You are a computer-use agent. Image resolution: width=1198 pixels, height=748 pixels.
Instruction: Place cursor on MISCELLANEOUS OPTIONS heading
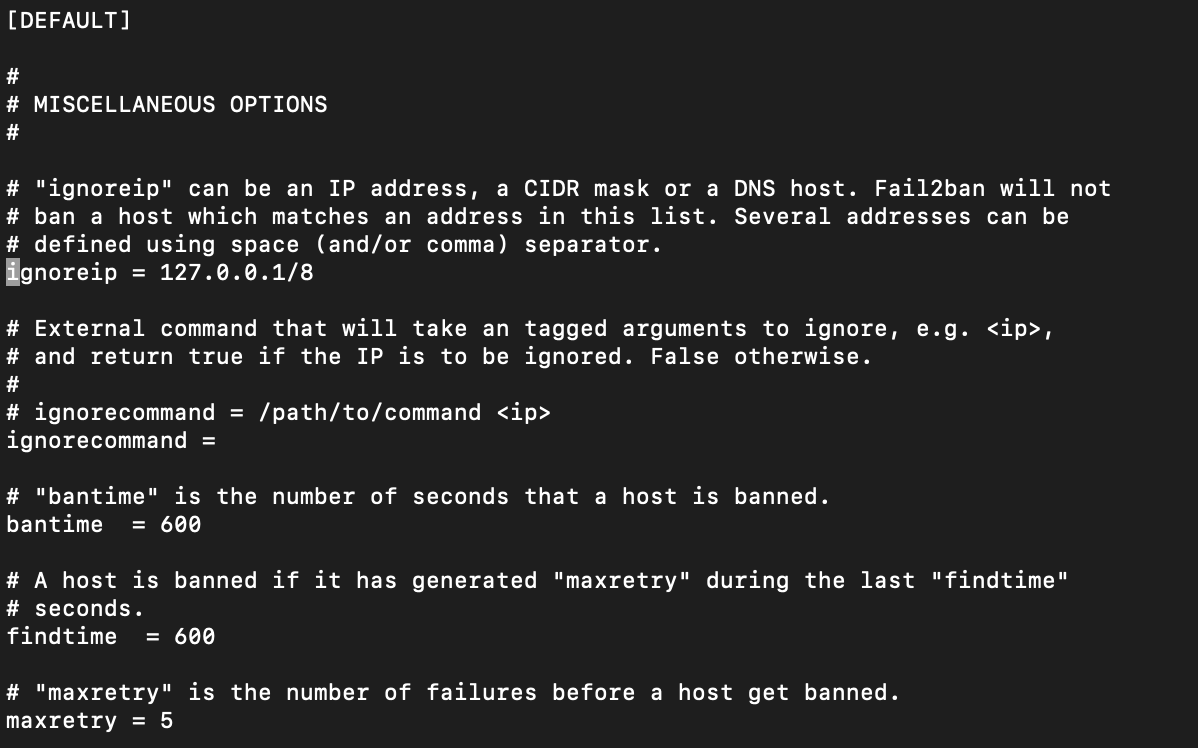pos(180,104)
